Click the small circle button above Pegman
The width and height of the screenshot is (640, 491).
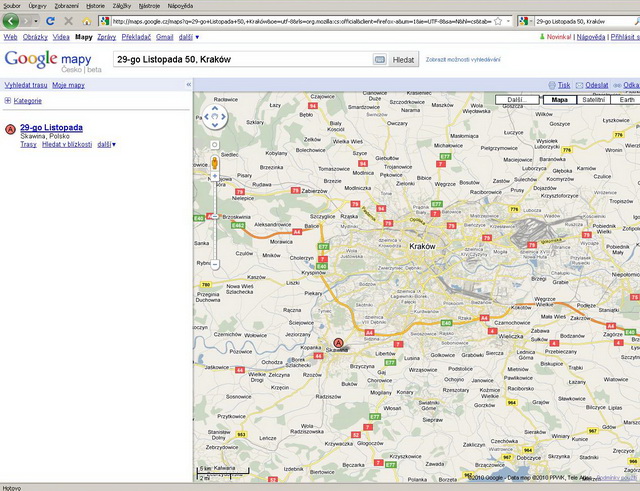(215, 145)
